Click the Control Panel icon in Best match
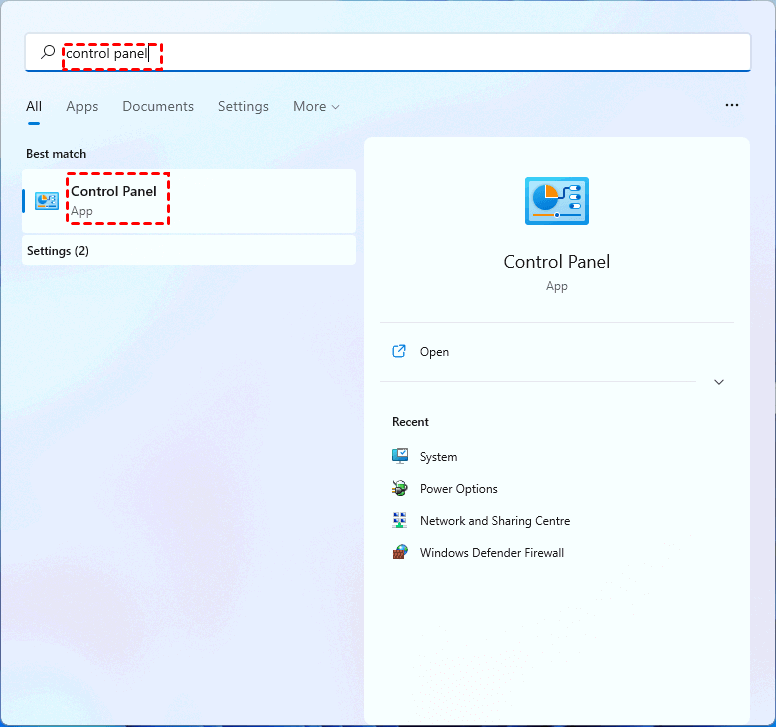The width and height of the screenshot is (776, 727). (x=47, y=200)
